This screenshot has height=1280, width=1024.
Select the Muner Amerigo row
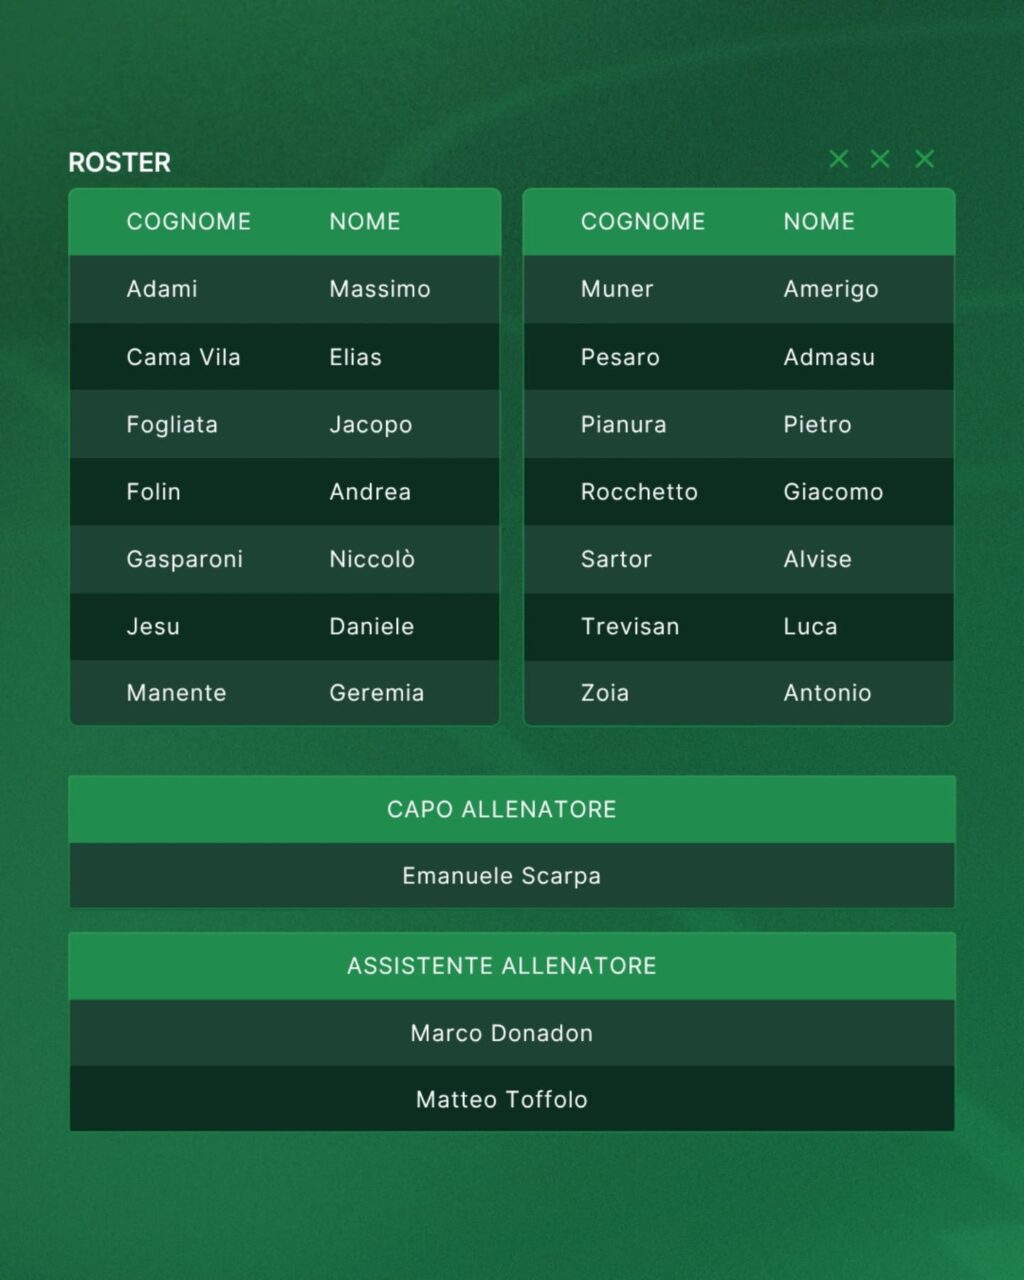pos(739,289)
